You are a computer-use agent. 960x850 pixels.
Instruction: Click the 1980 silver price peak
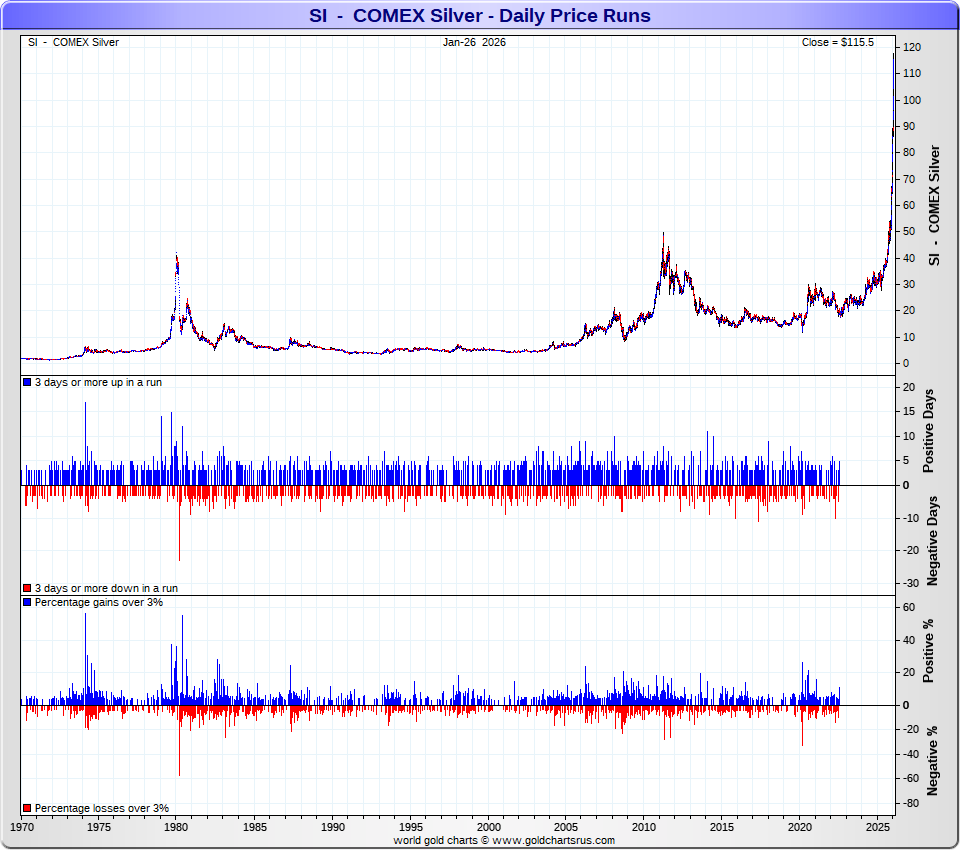pyautogui.click(x=176, y=255)
